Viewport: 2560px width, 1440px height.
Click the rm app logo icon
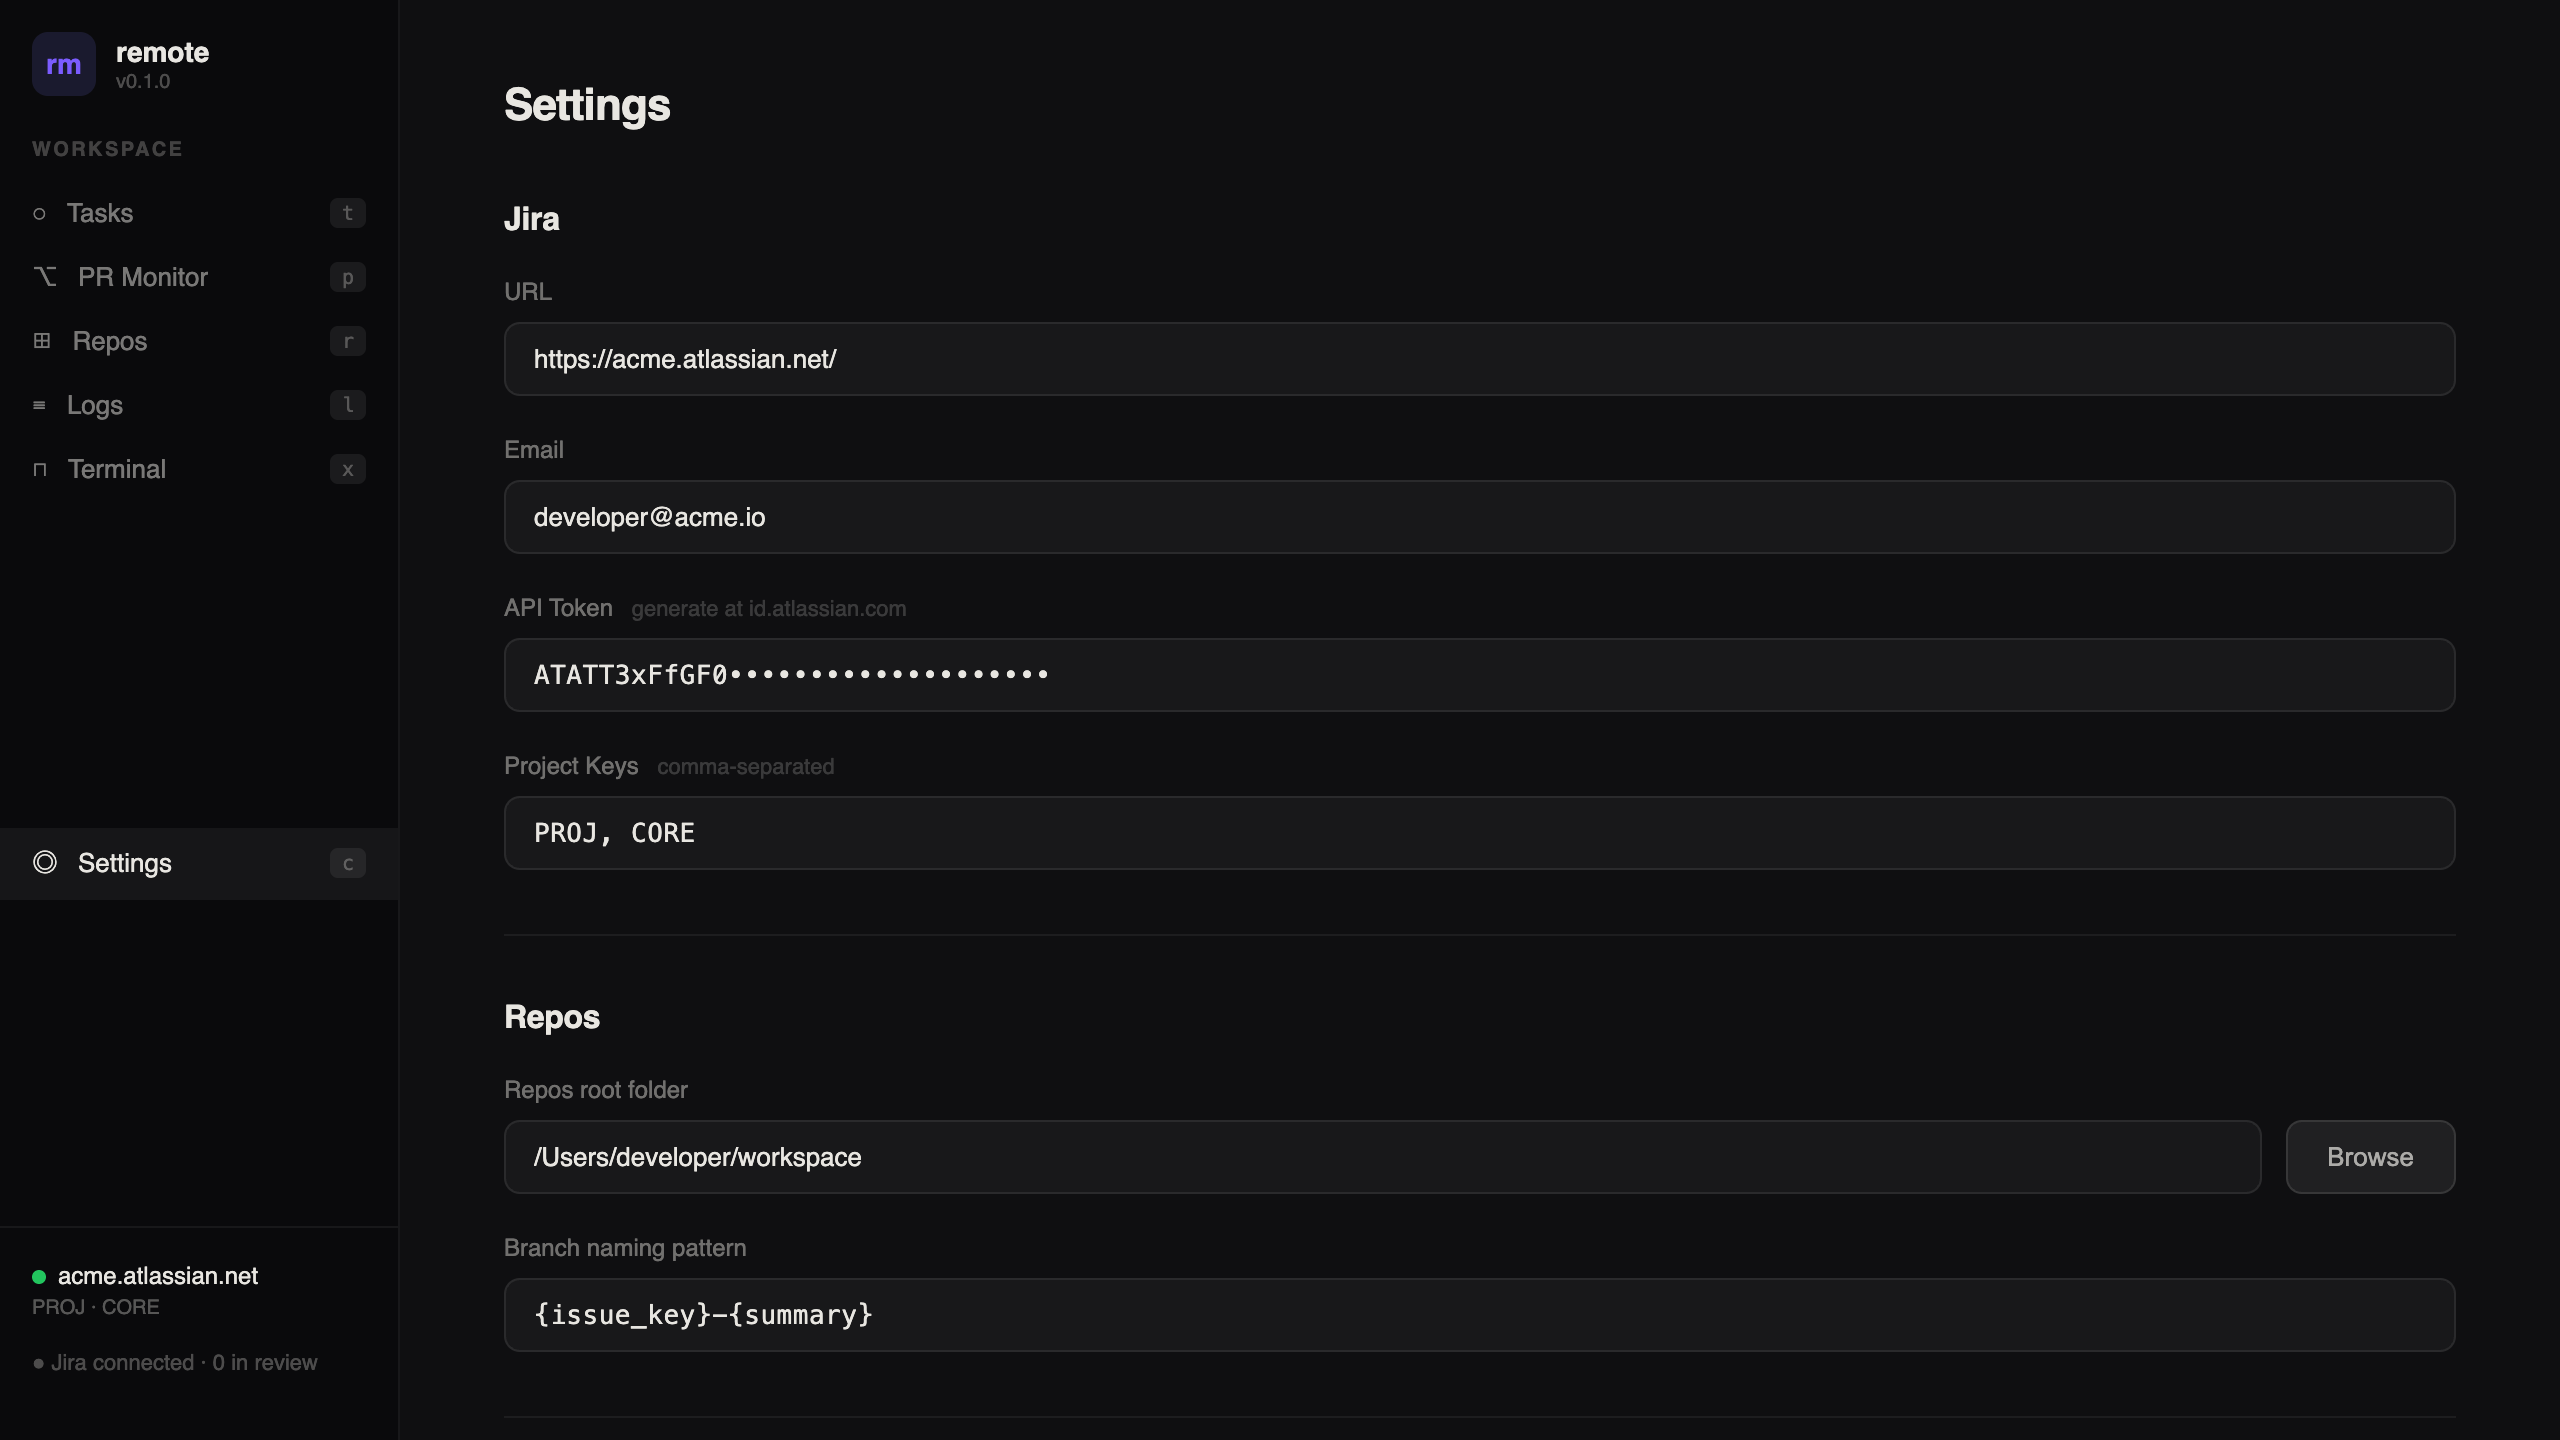63,64
